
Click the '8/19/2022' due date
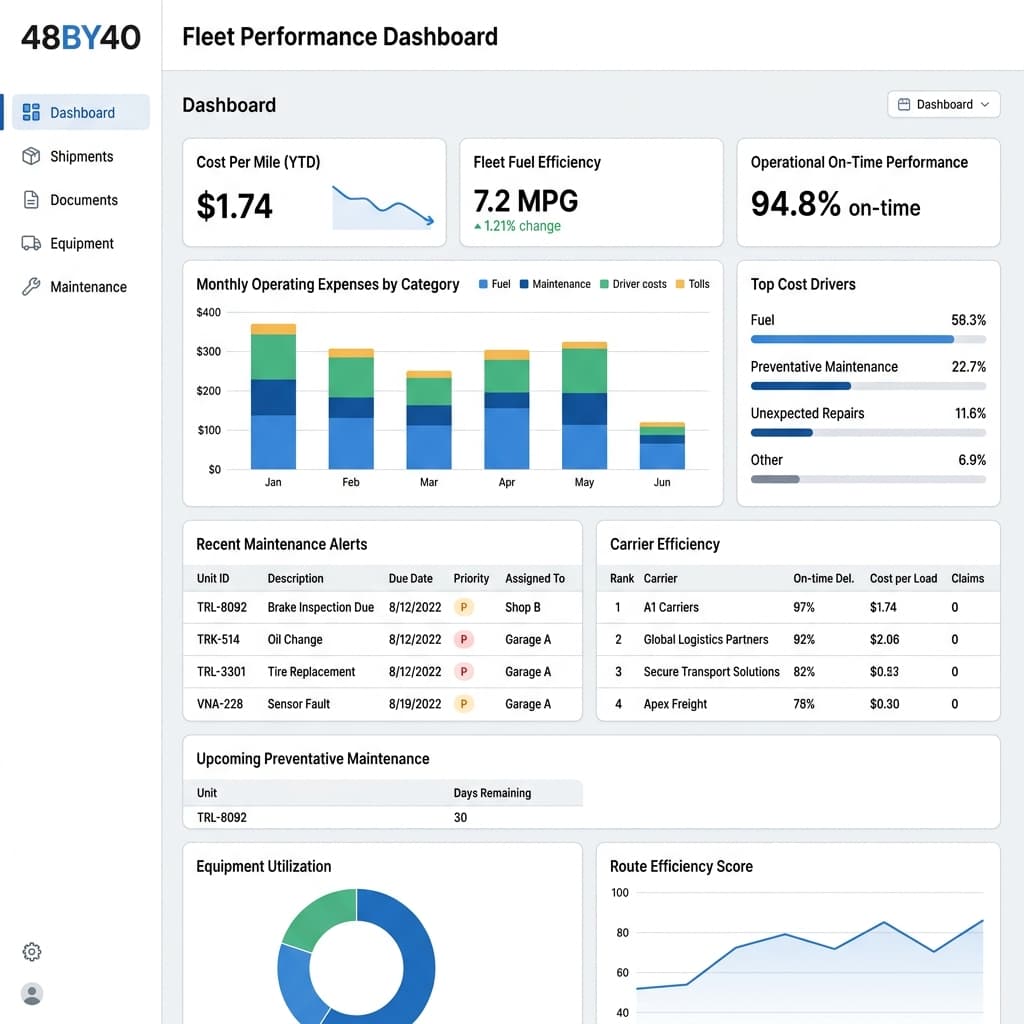pos(415,704)
